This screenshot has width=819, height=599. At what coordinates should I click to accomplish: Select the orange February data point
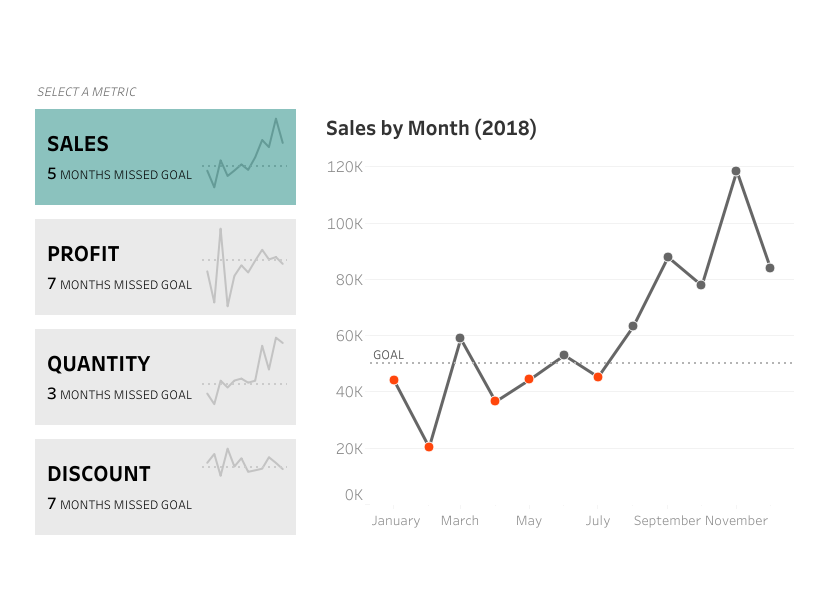[x=427, y=447]
